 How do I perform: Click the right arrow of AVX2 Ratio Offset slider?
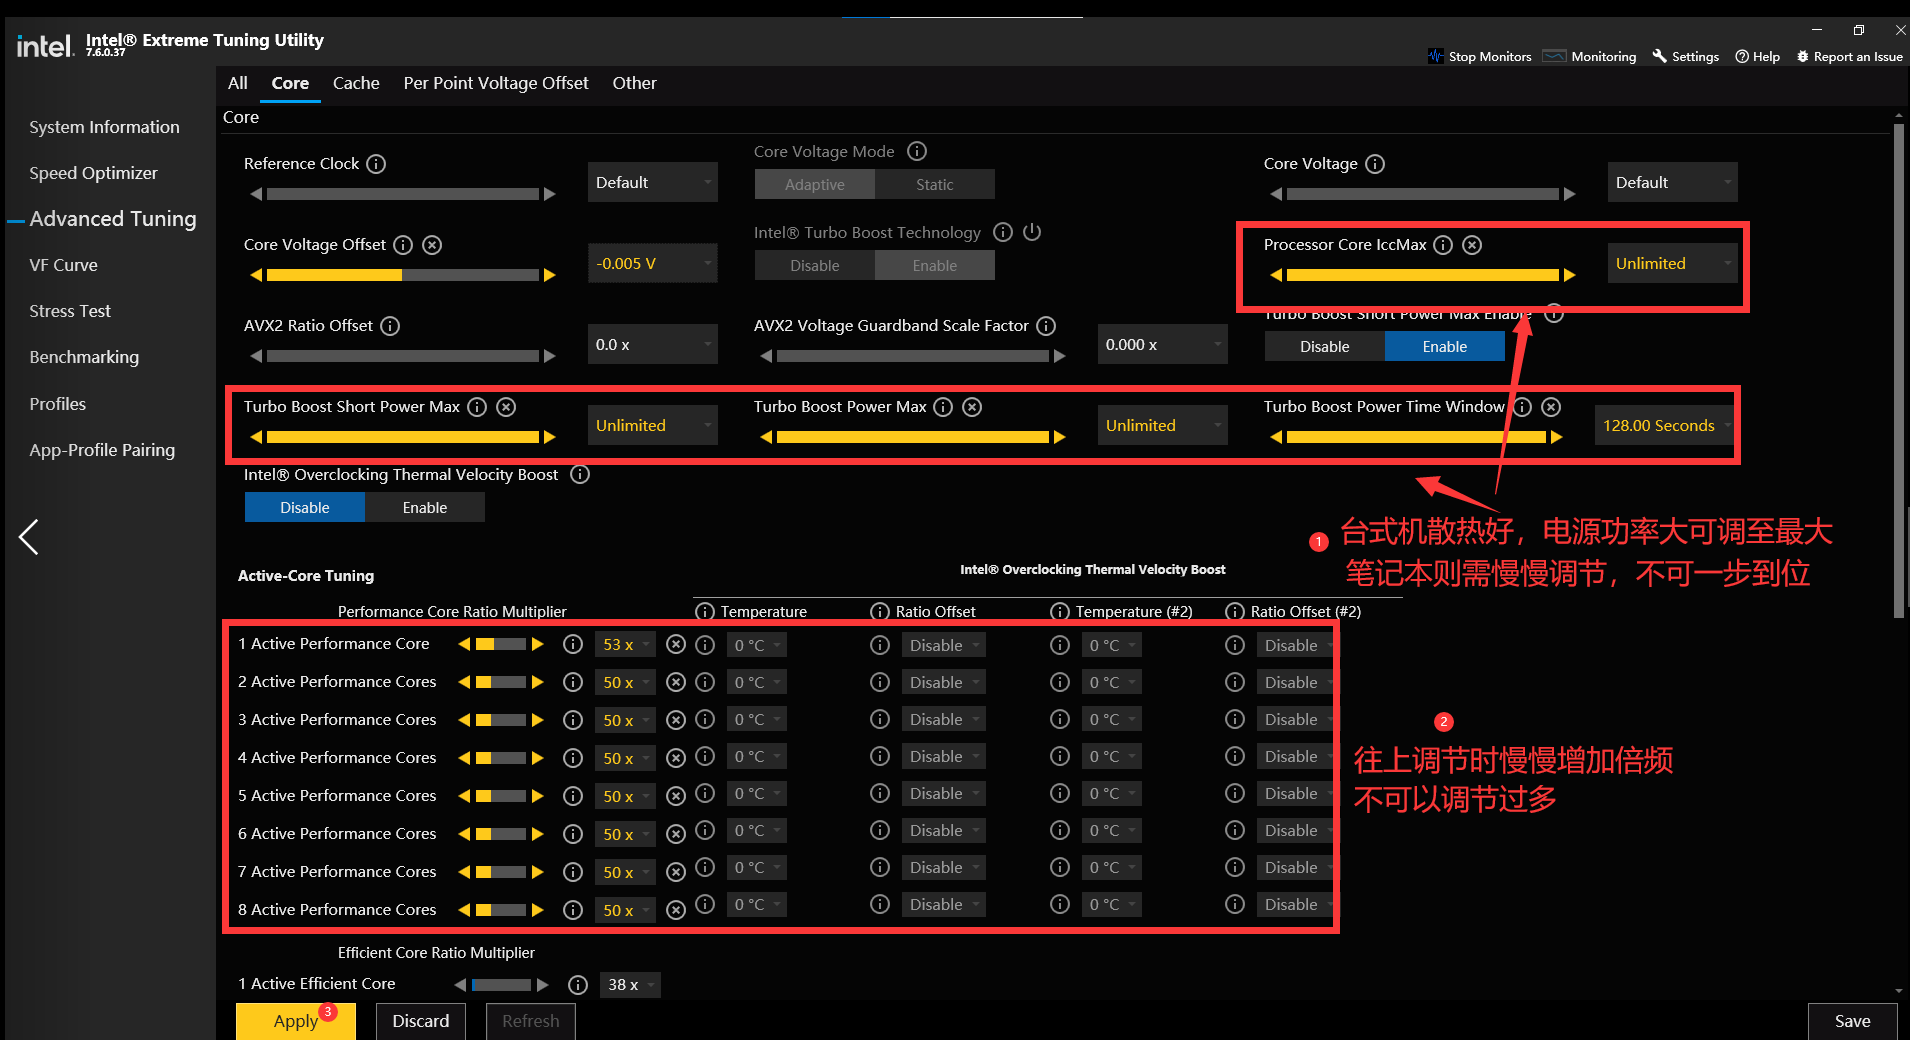click(x=549, y=356)
